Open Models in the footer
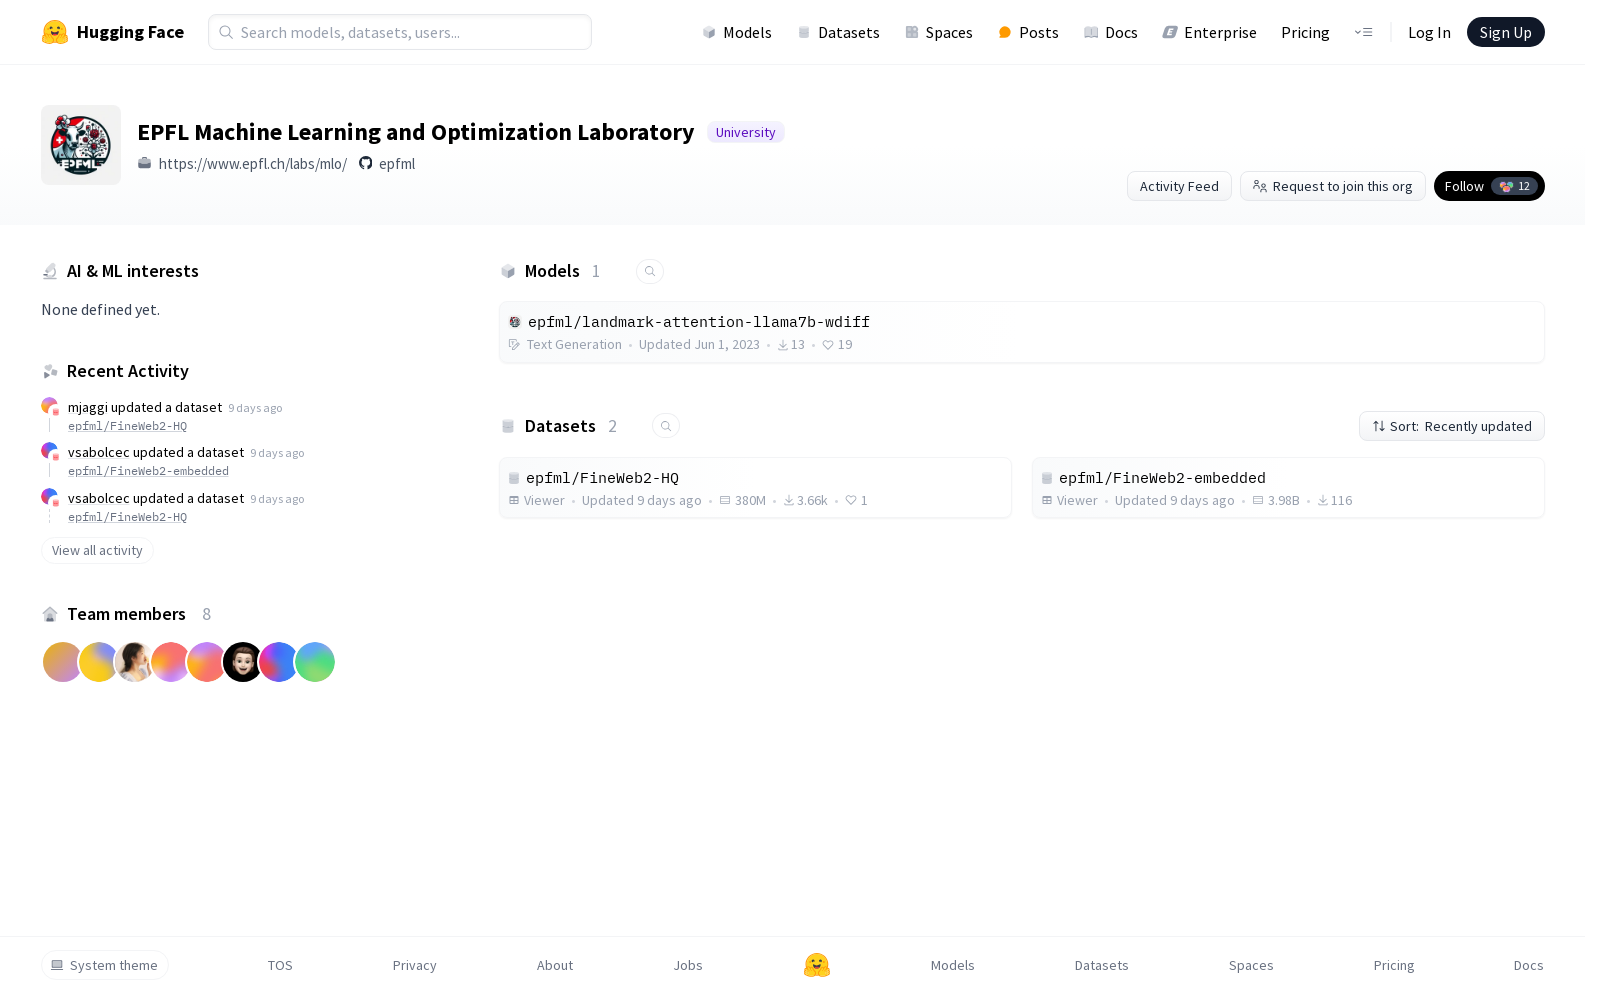 point(953,965)
